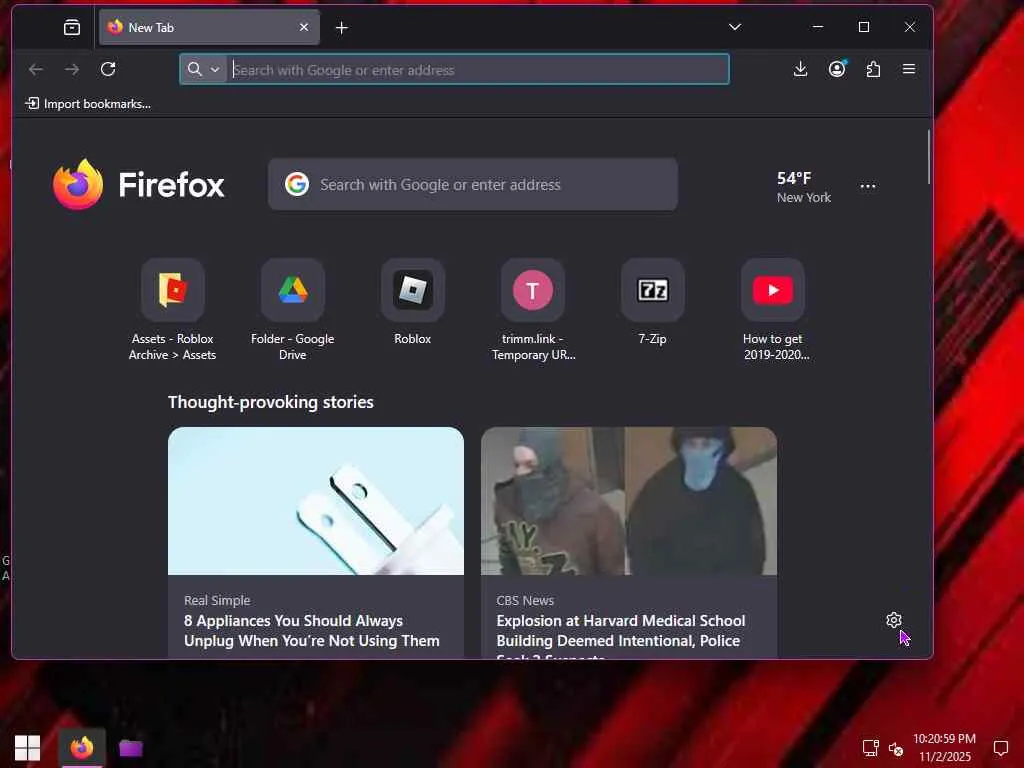The width and height of the screenshot is (1024, 768).
Task: Maximize the Firefox window
Action: (863, 27)
